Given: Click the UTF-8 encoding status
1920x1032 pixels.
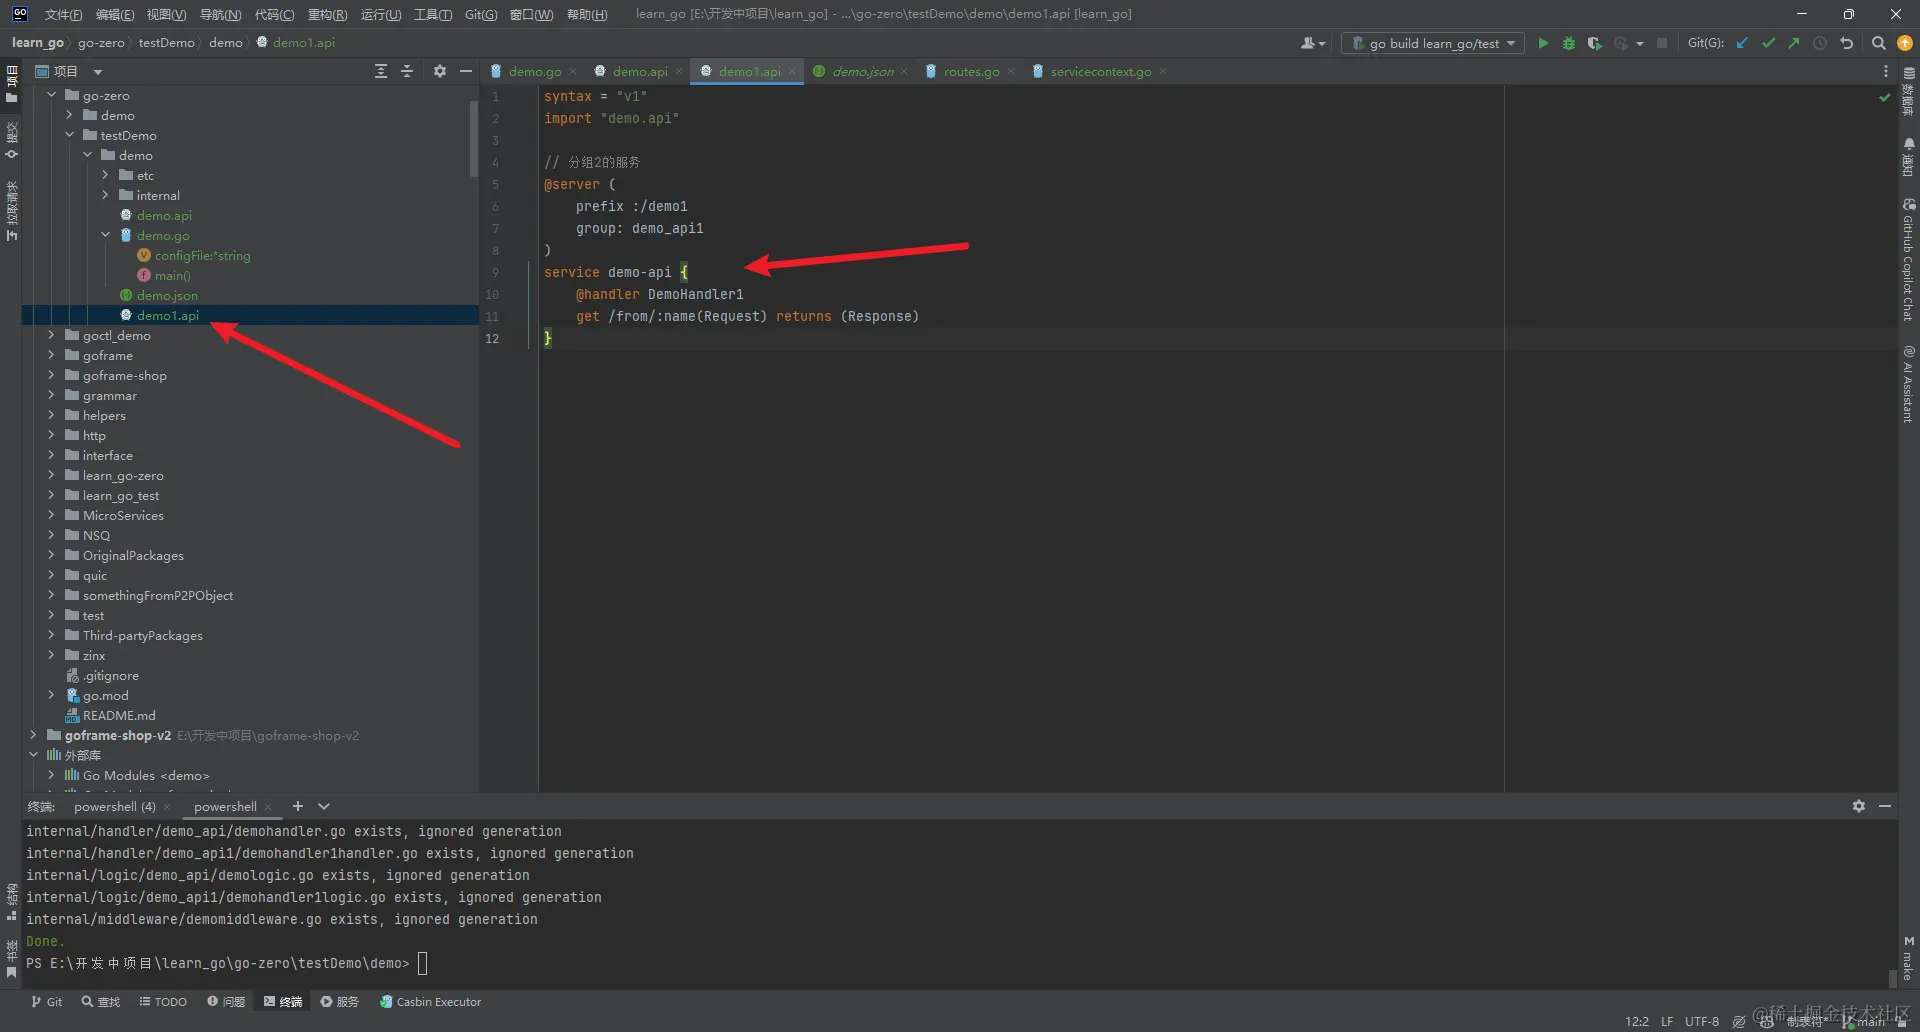Looking at the screenshot, I should point(1701,1021).
